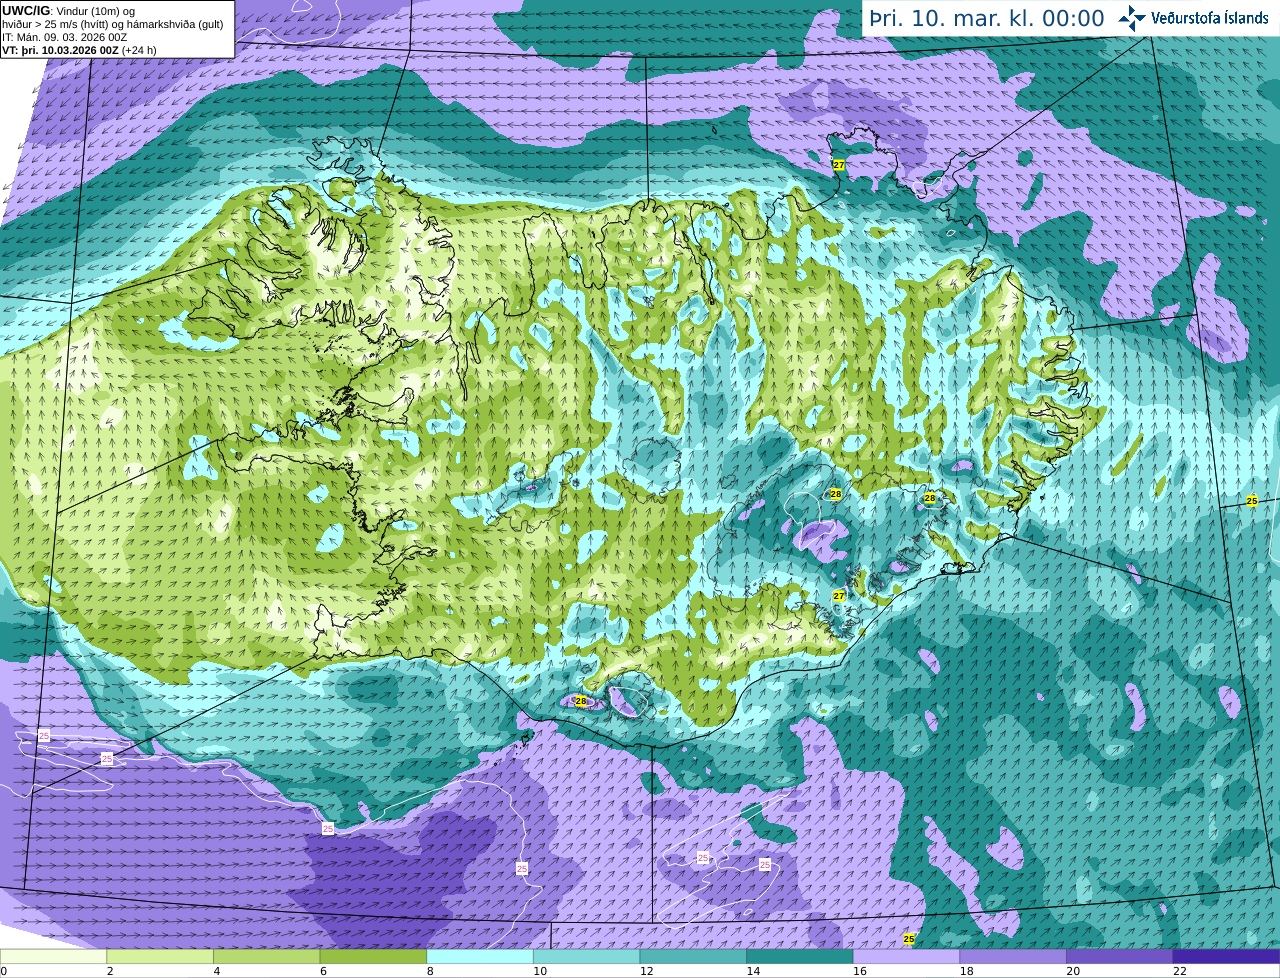Select the 16–18 m/s lavender legend swatch
1280x978 pixels.
[906, 956]
